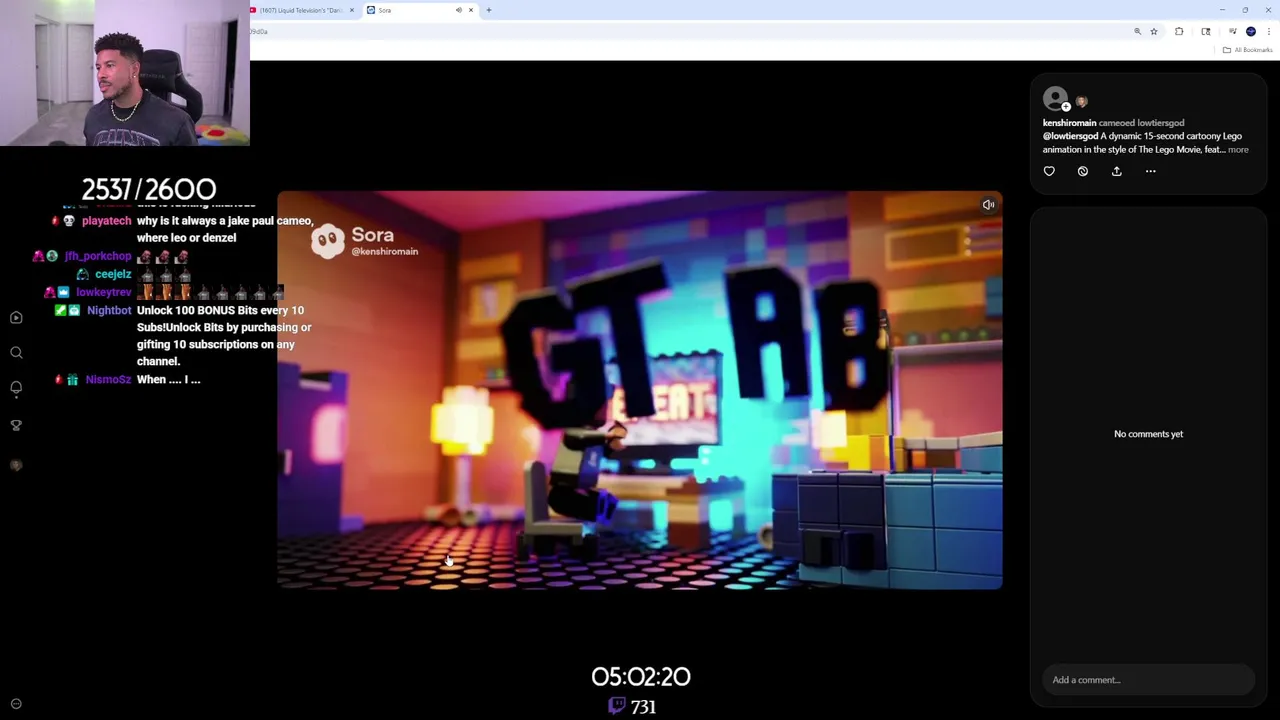Open notifications bell in Sora sidebar

16,388
